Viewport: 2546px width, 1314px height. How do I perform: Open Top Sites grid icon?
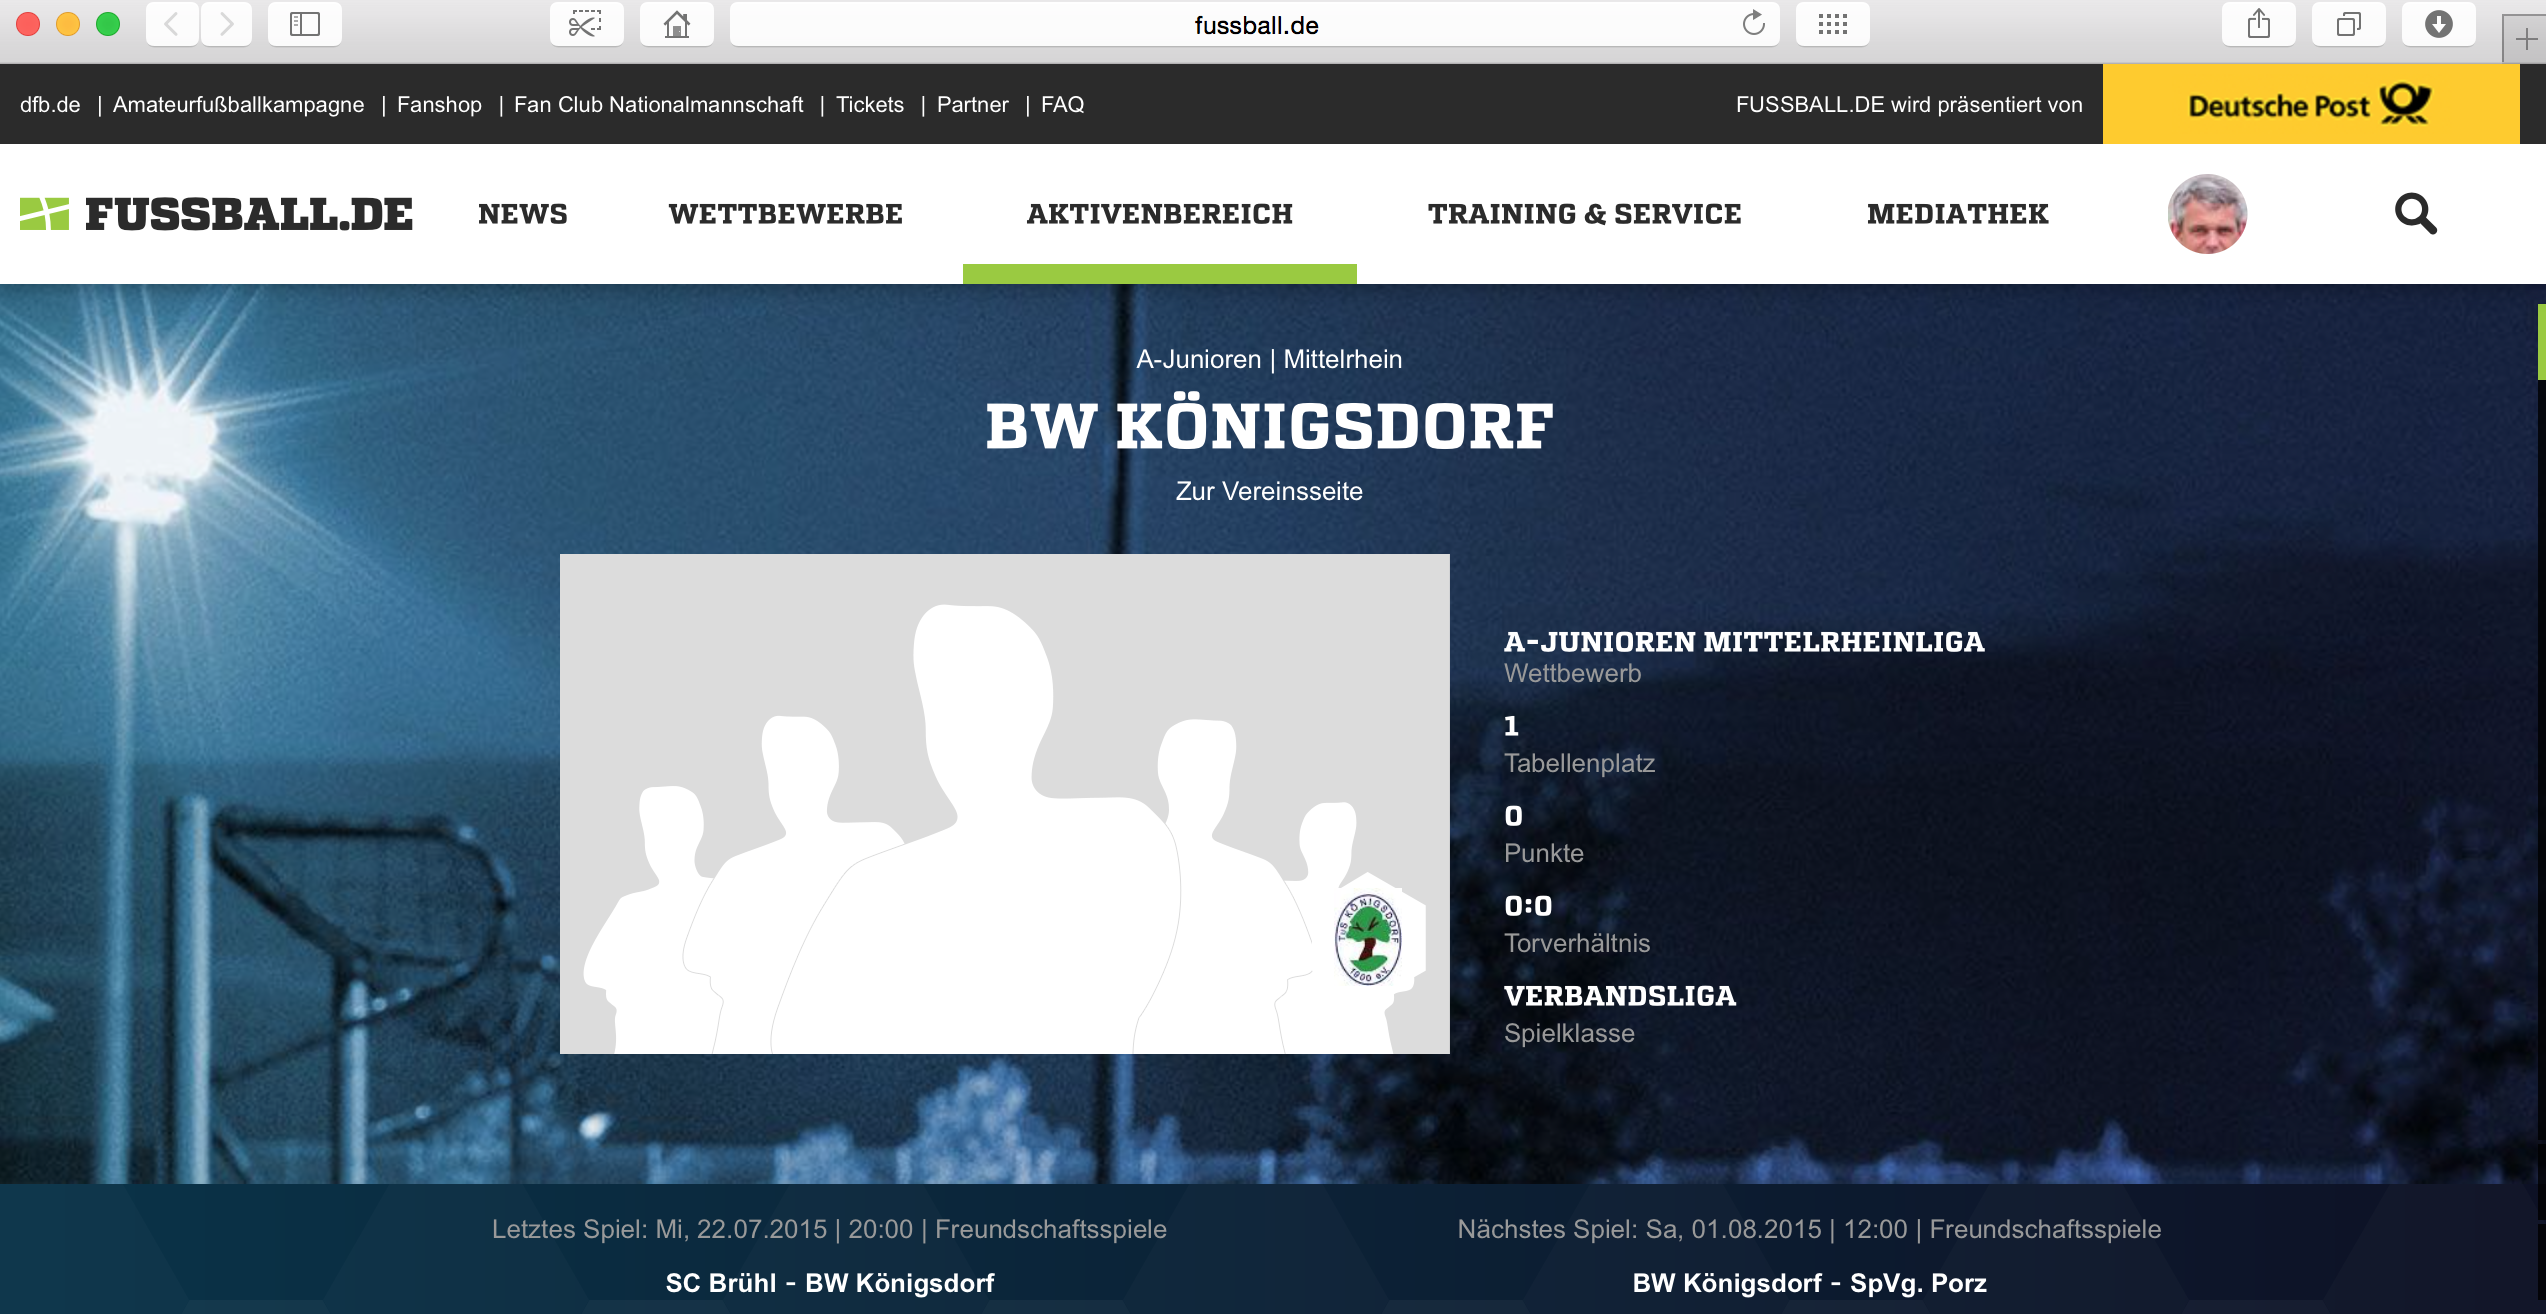click(1832, 24)
